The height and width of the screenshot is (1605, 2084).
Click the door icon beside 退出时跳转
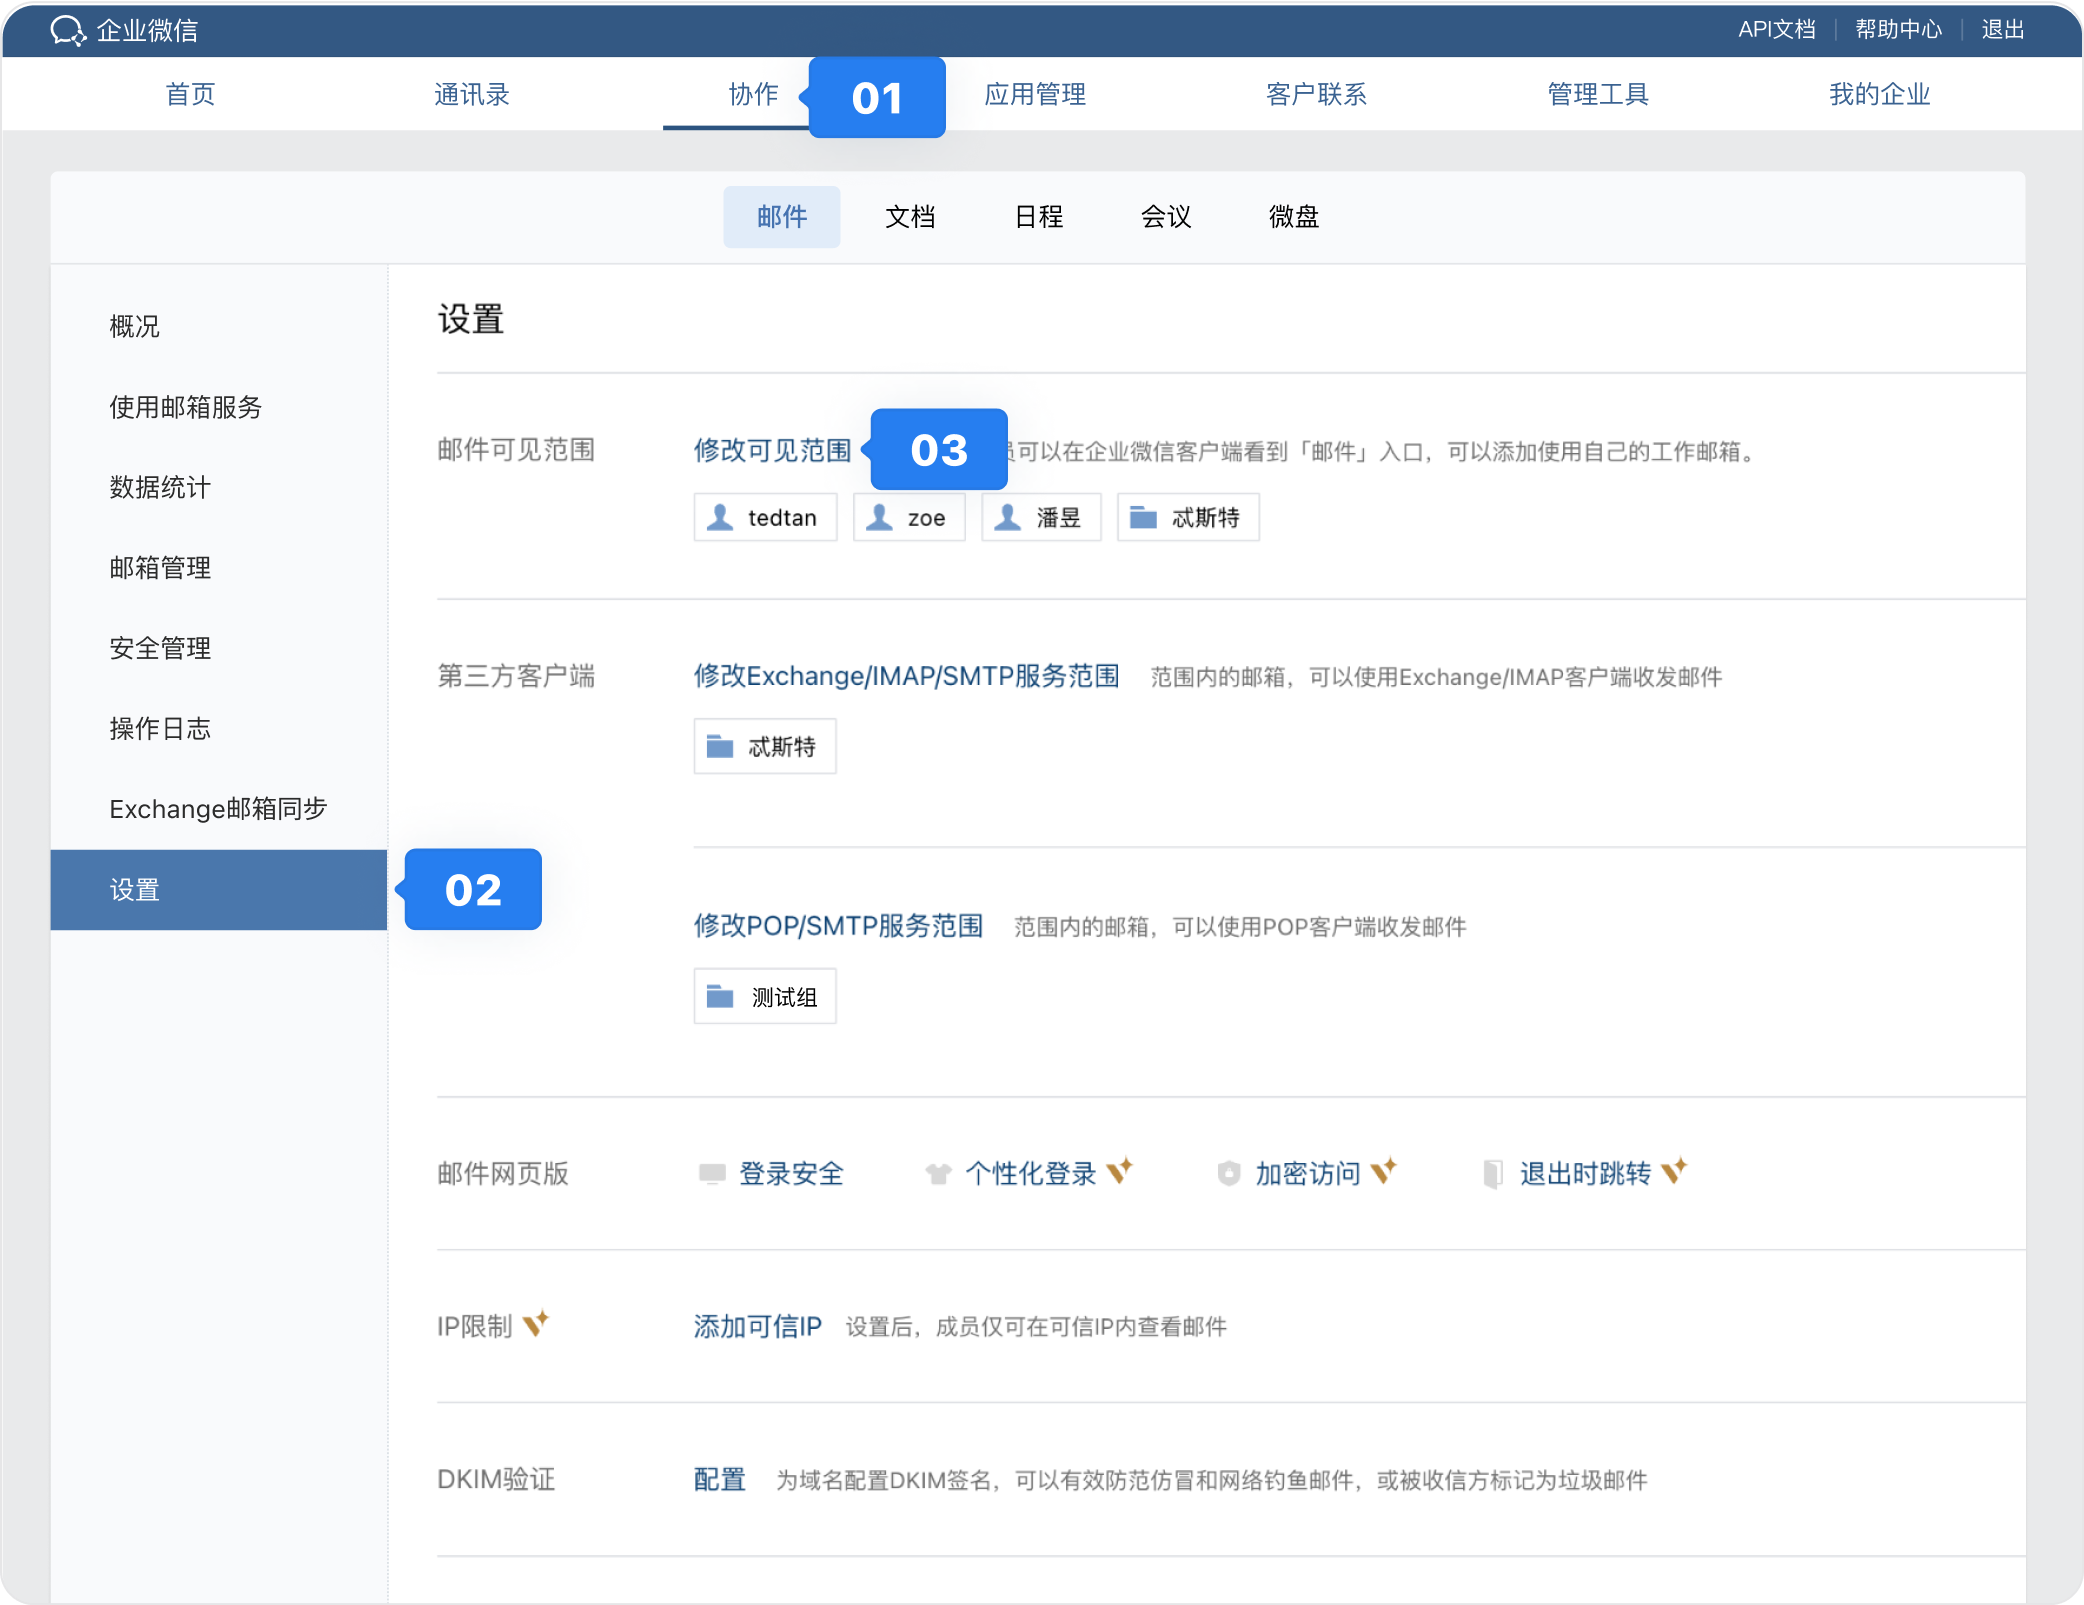(x=1493, y=1173)
